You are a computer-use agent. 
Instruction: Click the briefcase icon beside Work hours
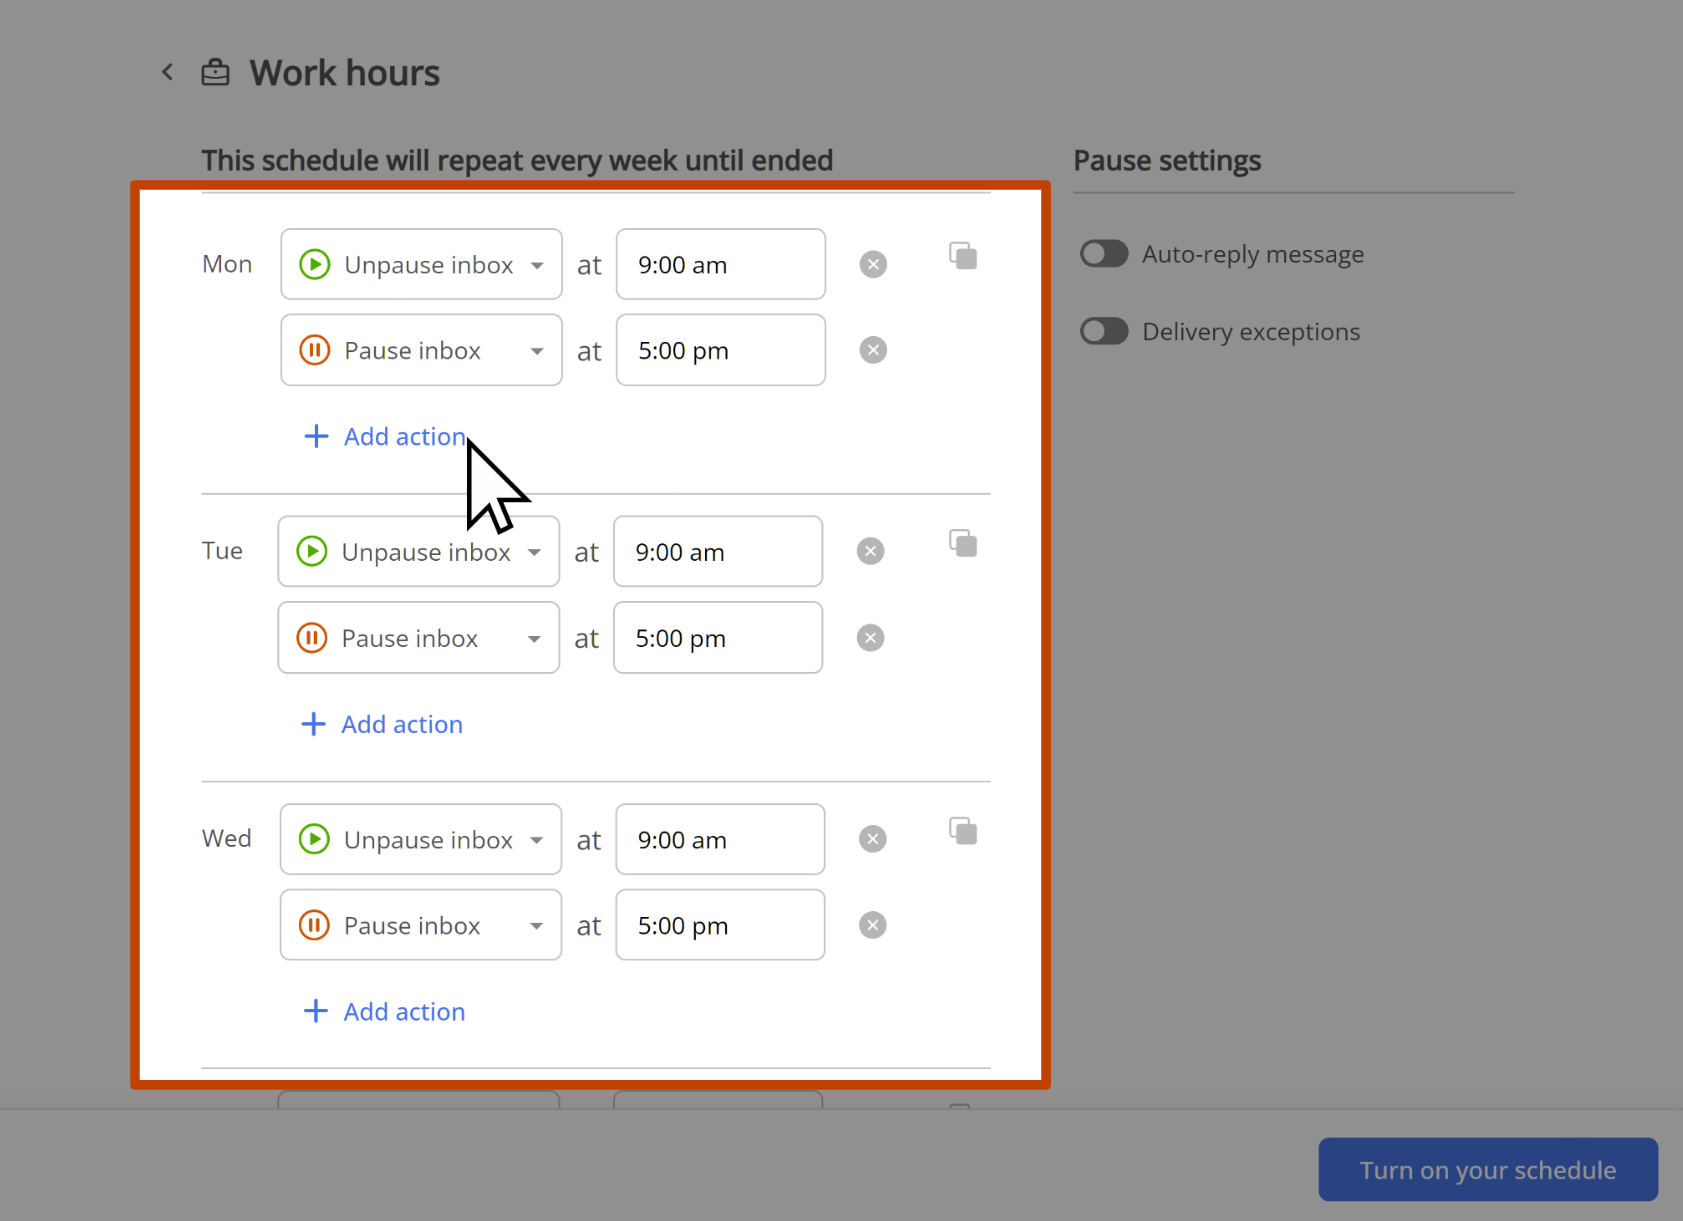coord(215,72)
